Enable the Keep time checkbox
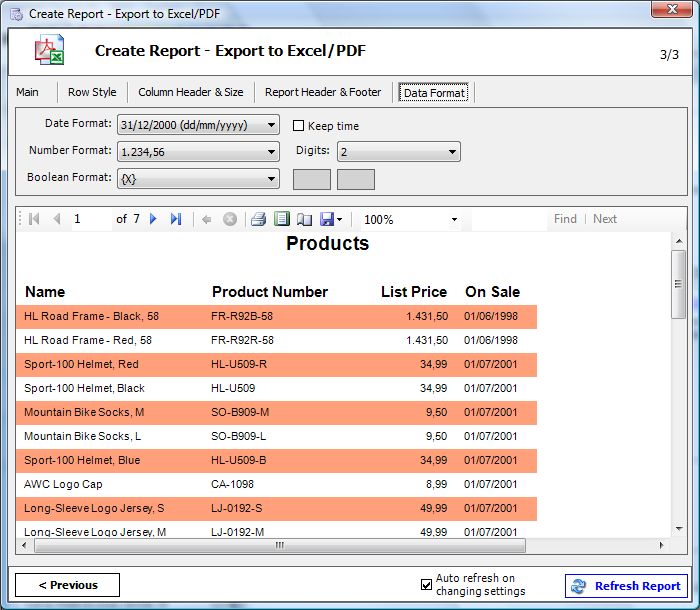The width and height of the screenshot is (700, 610). tap(298, 125)
